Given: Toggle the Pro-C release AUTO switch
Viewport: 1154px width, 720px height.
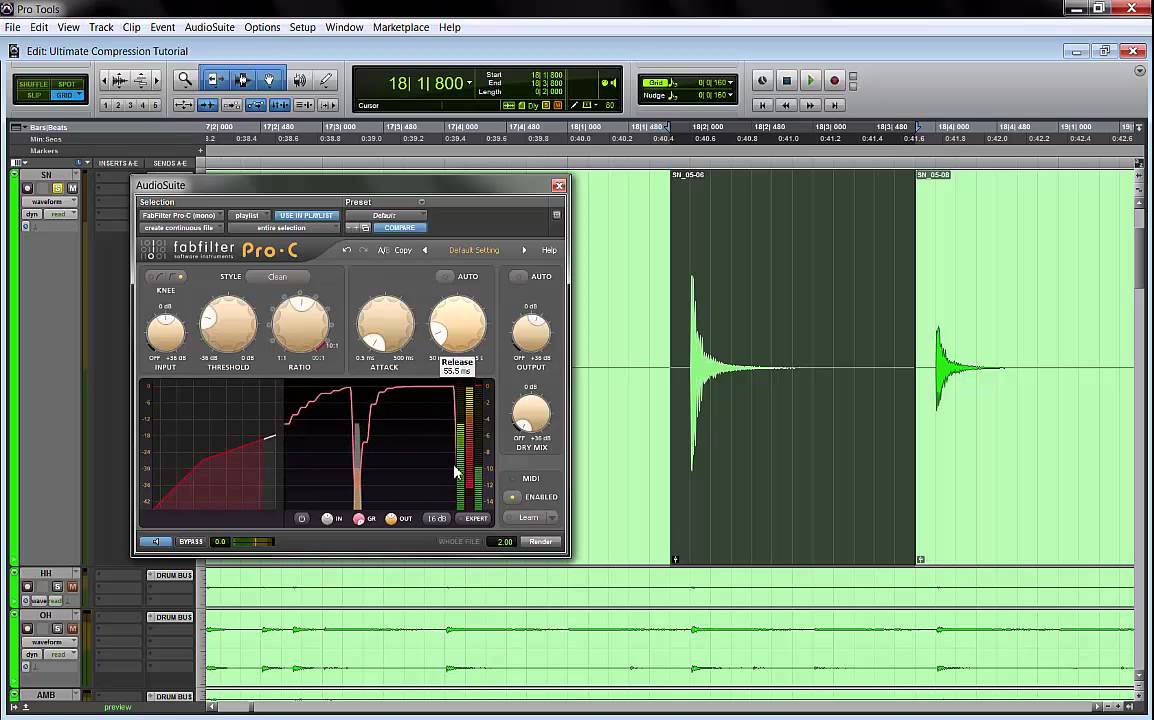Looking at the screenshot, I should [445, 277].
